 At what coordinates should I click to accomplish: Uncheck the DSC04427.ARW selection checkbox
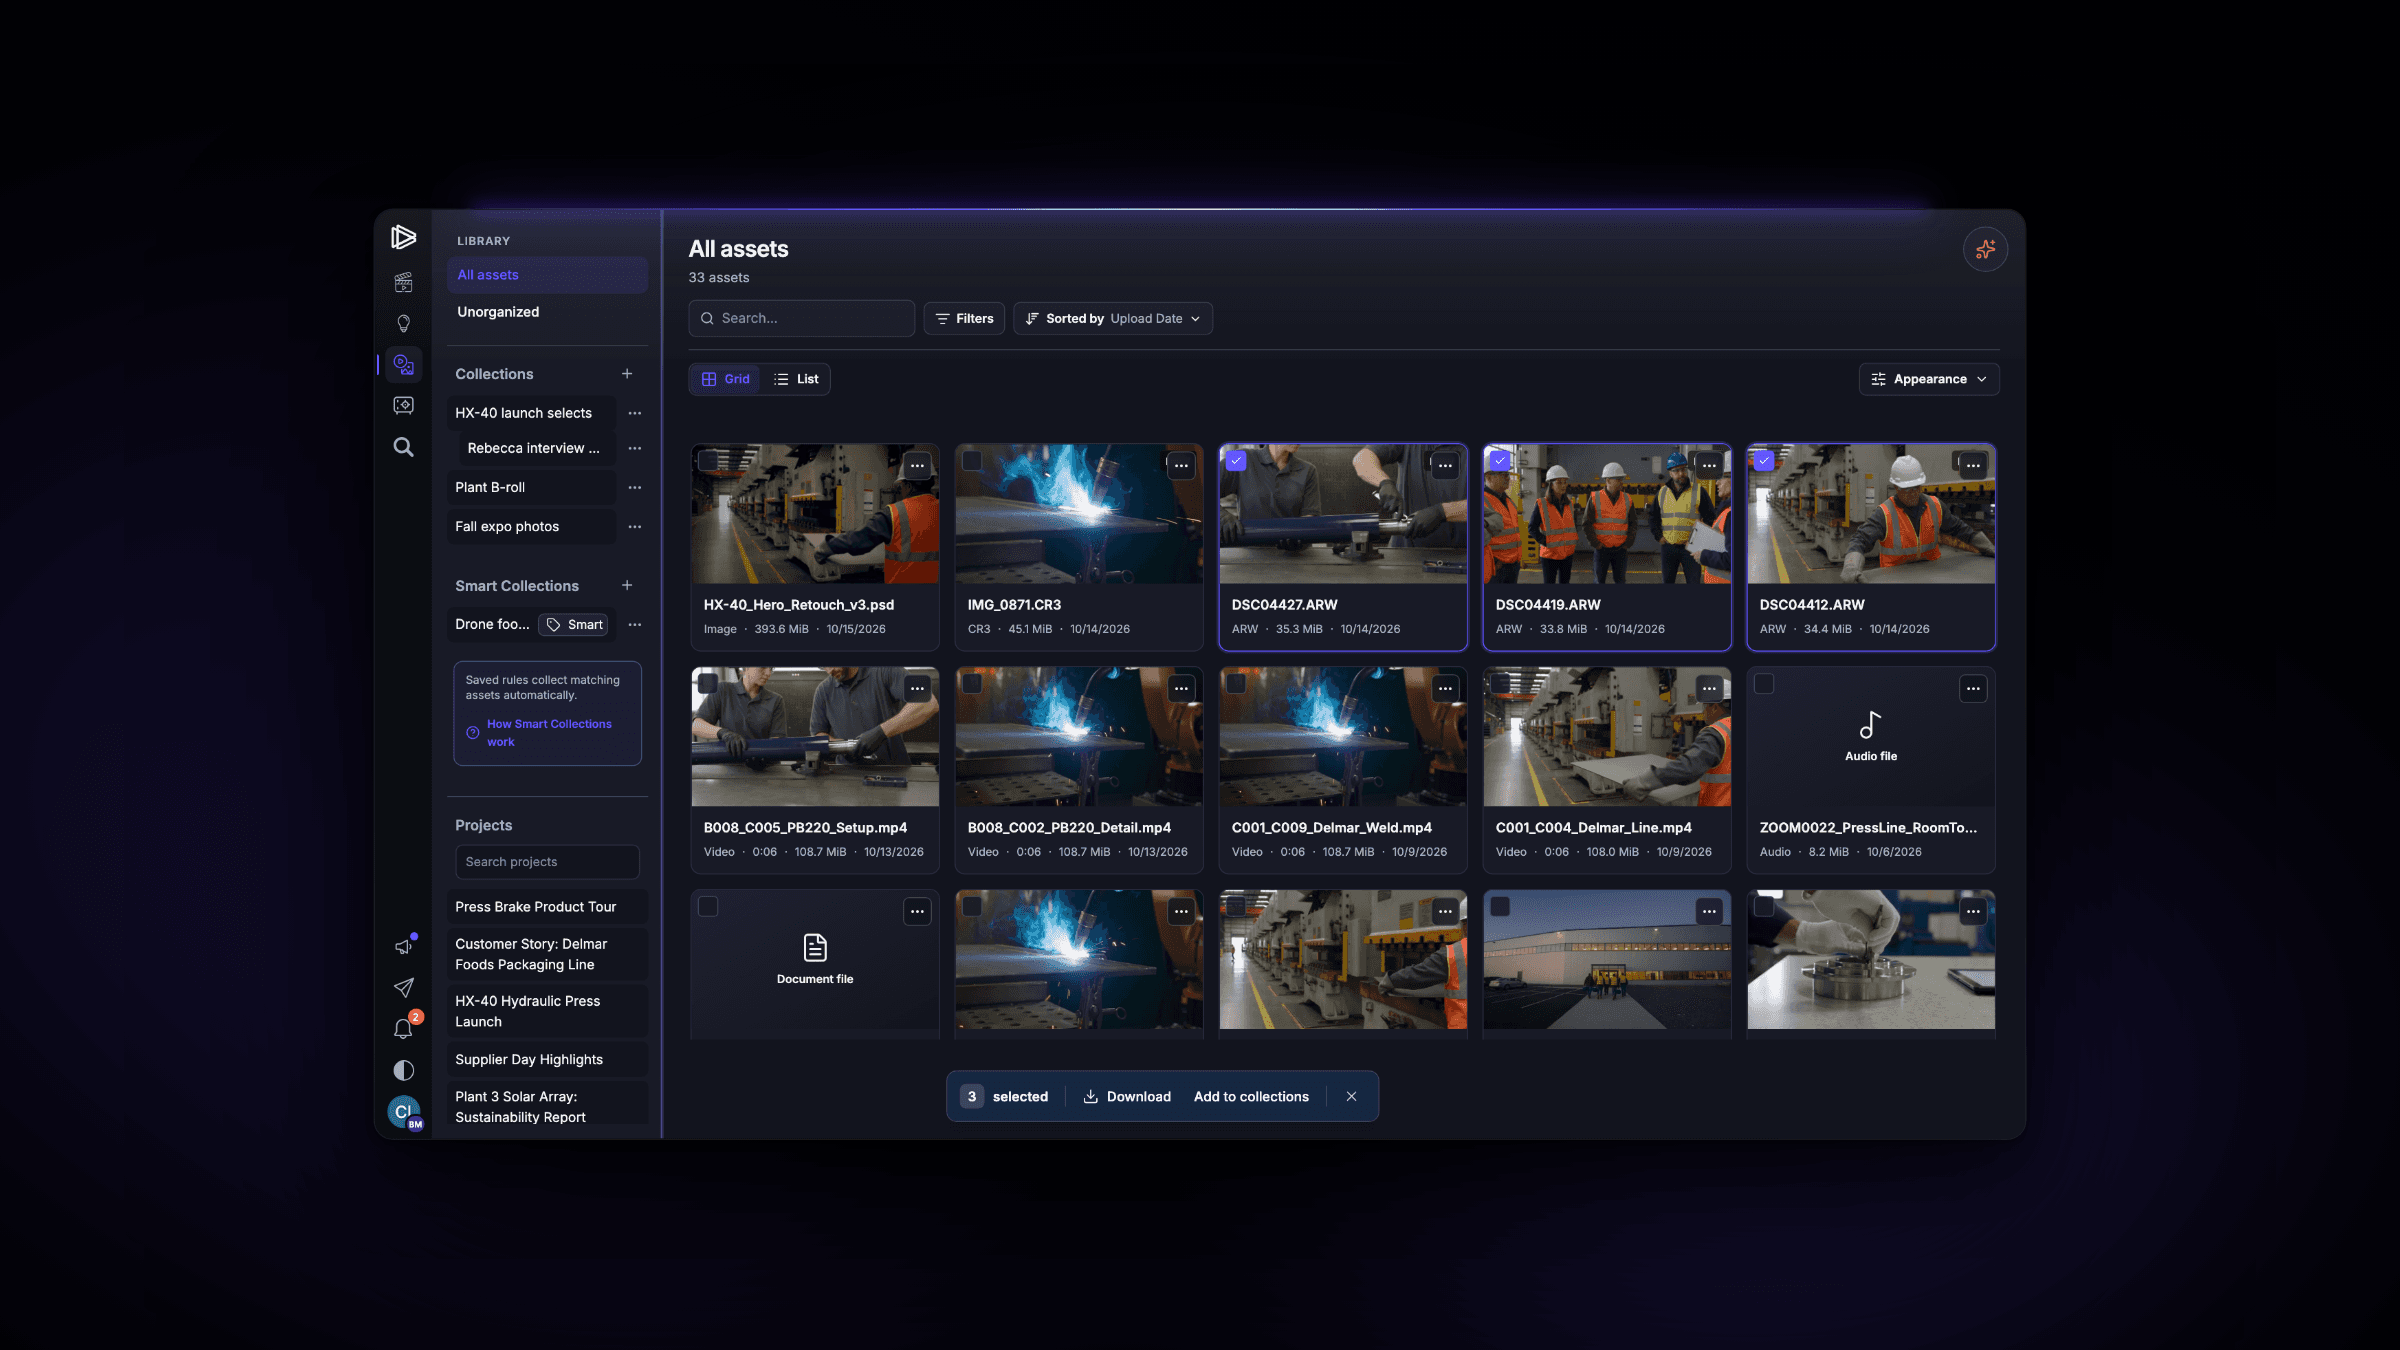point(1236,461)
